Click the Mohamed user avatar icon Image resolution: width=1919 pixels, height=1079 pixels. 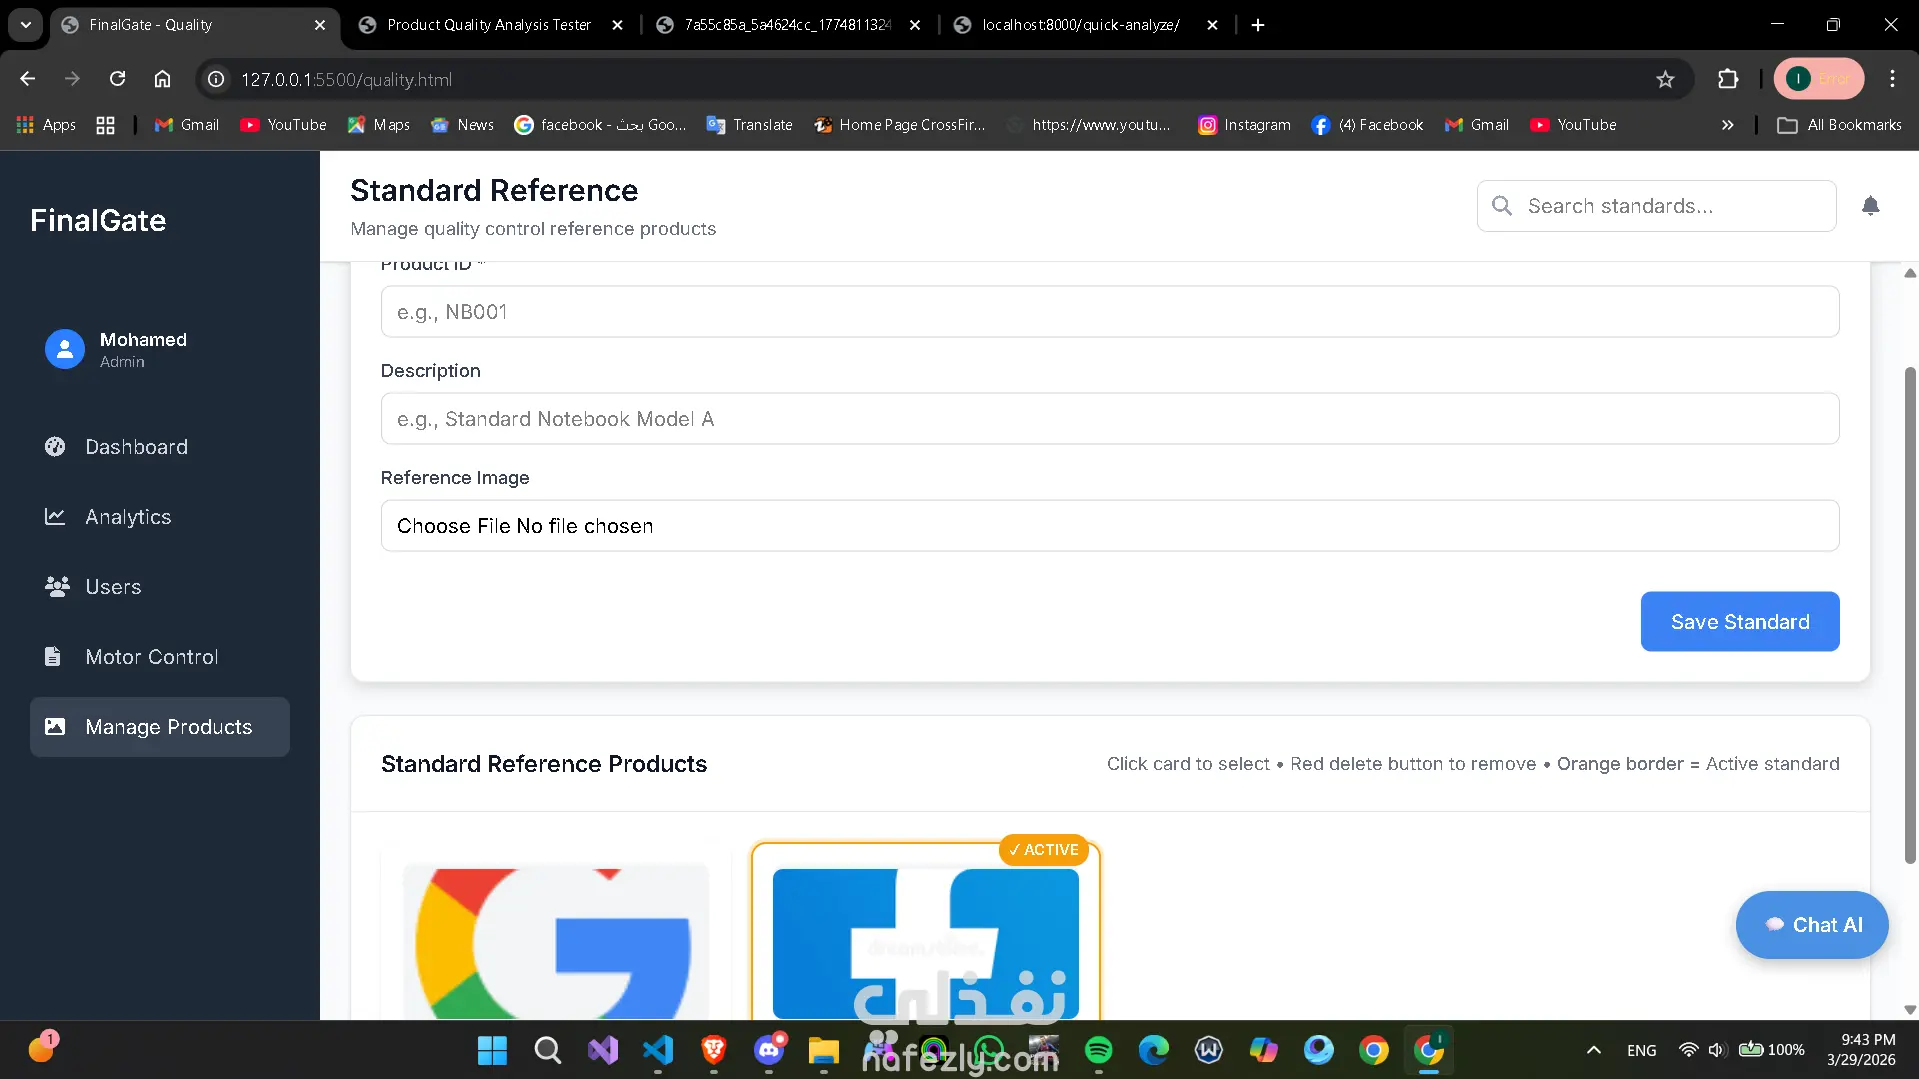click(x=65, y=349)
